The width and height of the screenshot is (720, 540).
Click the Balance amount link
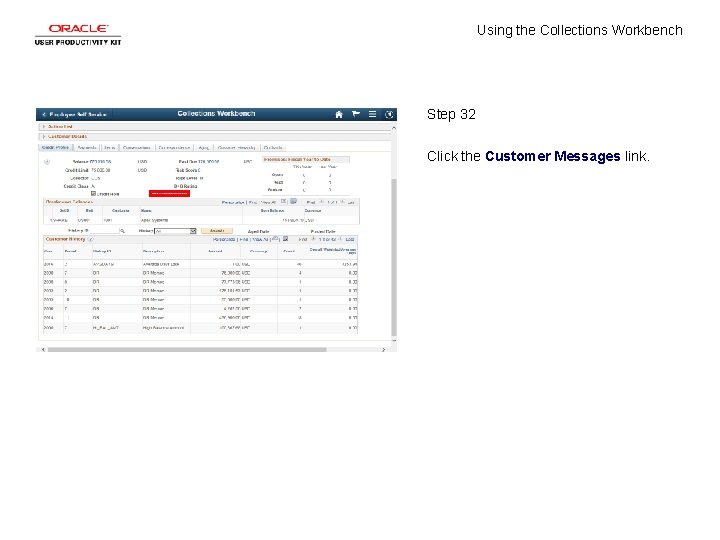[100, 162]
